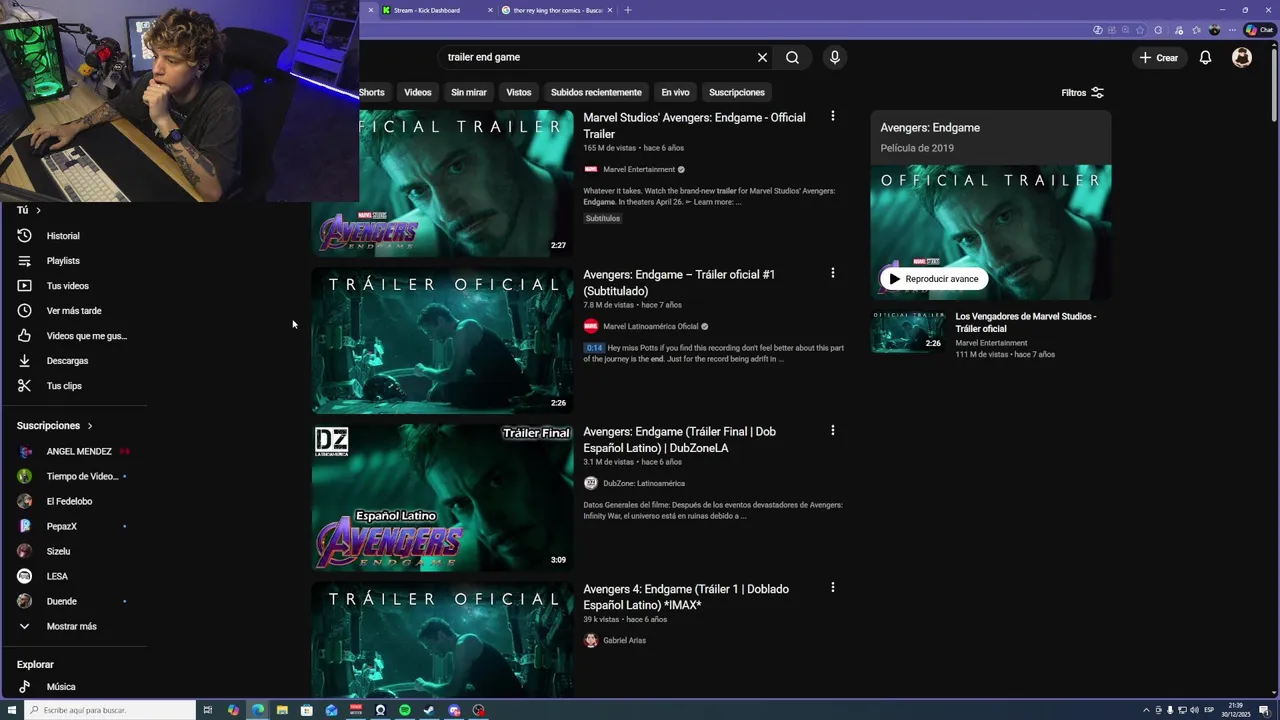Jump to 0:14 timestamp in Tráiler oficial #1
Screen dimensions: 1280x720
(x=594, y=348)
